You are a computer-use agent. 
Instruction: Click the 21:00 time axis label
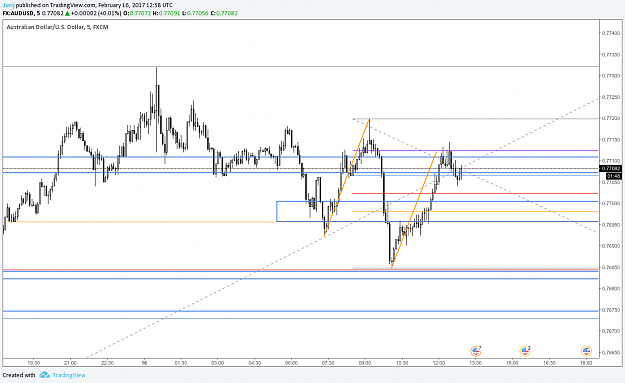point(70,363)
